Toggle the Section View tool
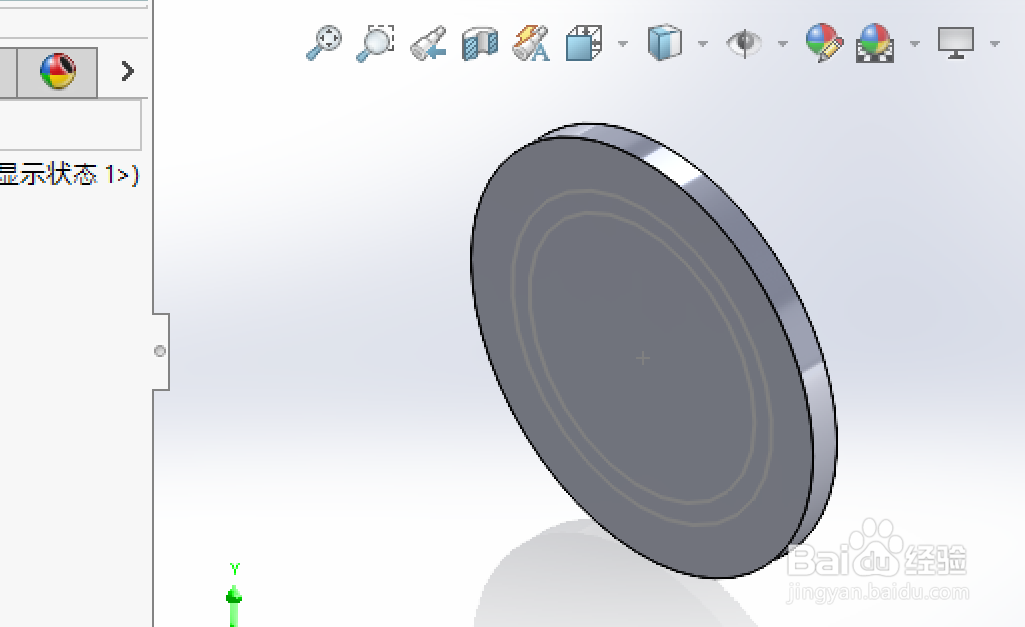 coord(480,44)
